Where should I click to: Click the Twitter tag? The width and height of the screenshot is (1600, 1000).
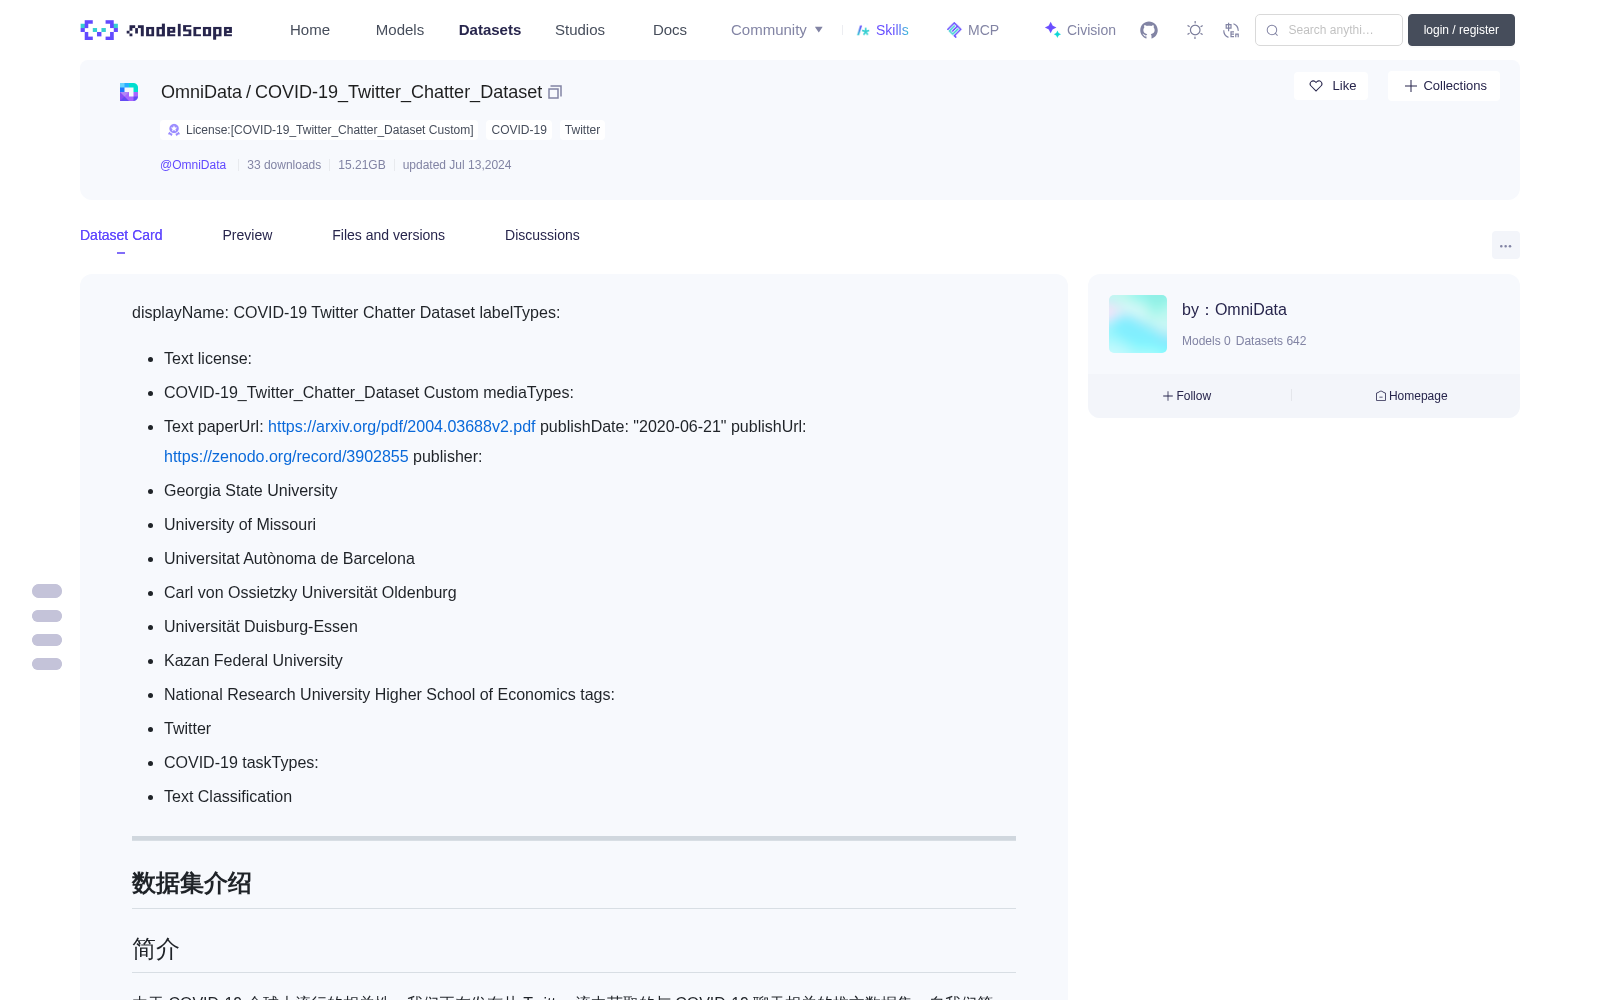pos(582,130)
